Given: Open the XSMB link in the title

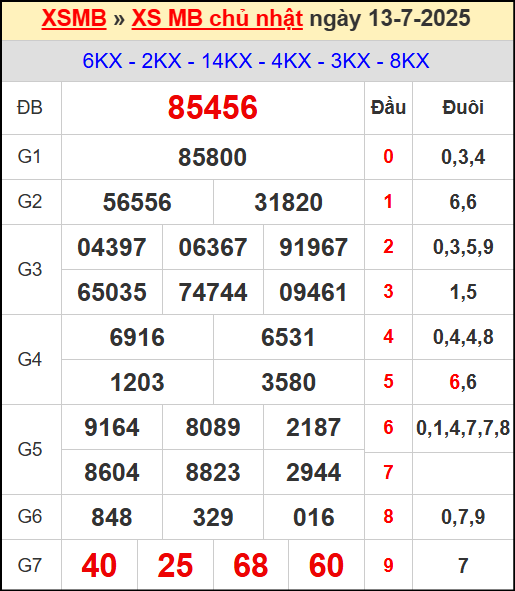Looking at the screenshot, I should tap(74, 18).
